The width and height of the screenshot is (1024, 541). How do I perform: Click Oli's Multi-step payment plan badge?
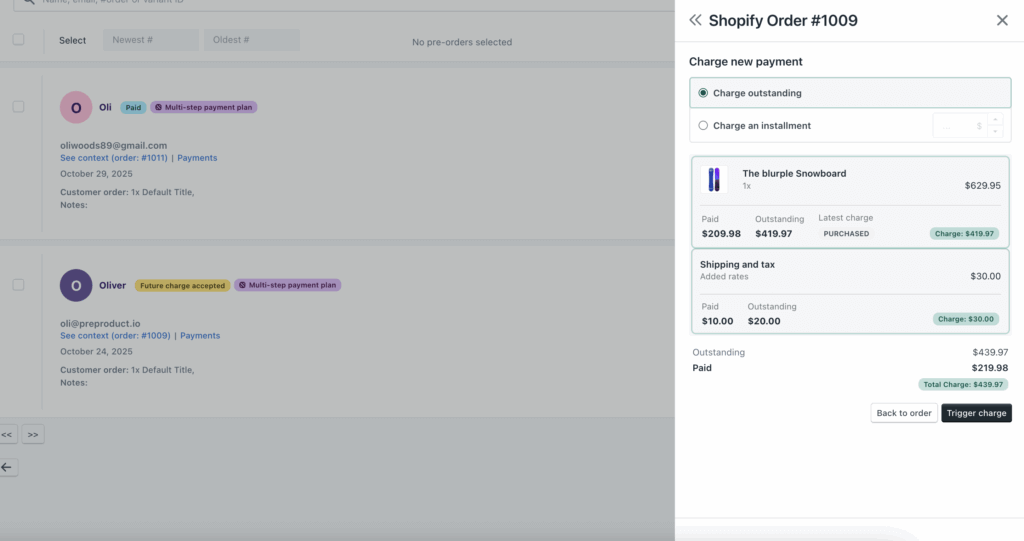[204, 107]
